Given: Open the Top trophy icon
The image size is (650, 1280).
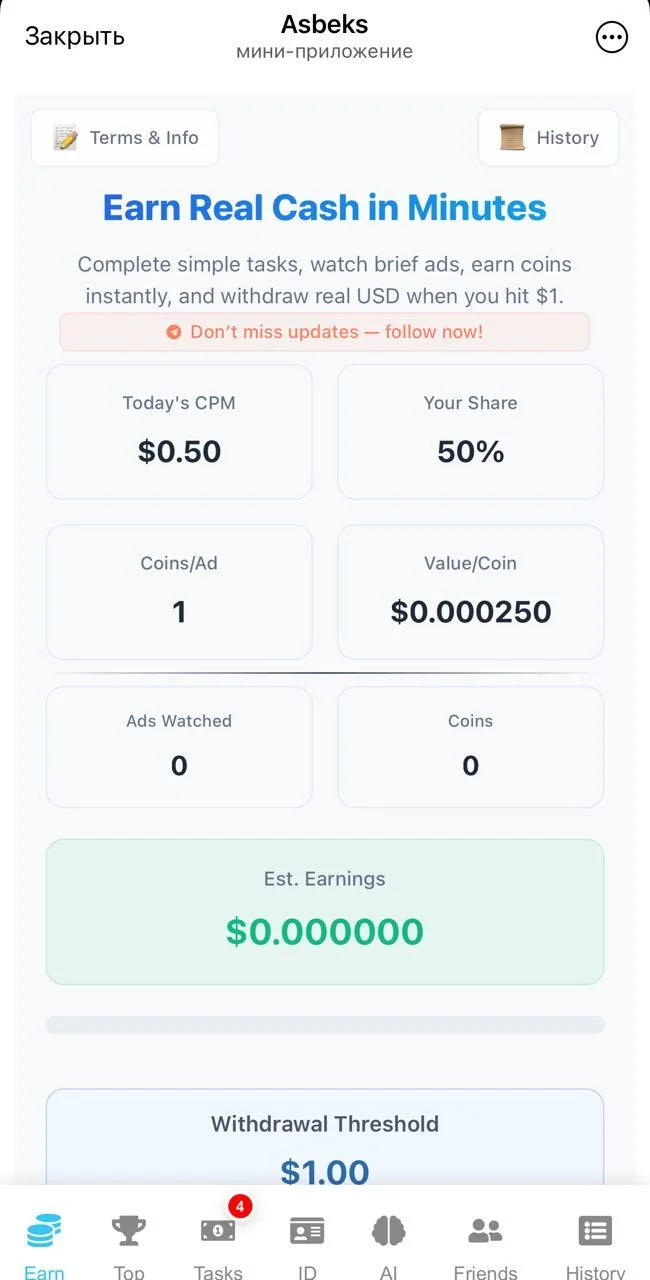Looking at the screenshot, I should (x=128, y=1231).
